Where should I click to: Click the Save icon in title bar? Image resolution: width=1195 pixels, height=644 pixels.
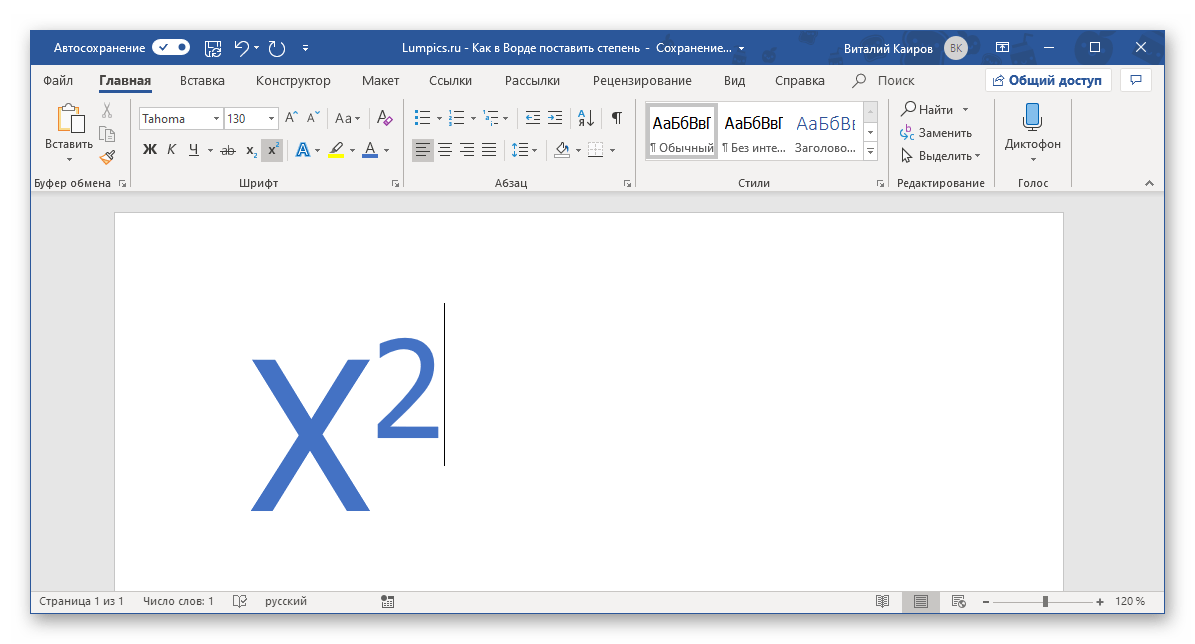[x=212, y=47]
